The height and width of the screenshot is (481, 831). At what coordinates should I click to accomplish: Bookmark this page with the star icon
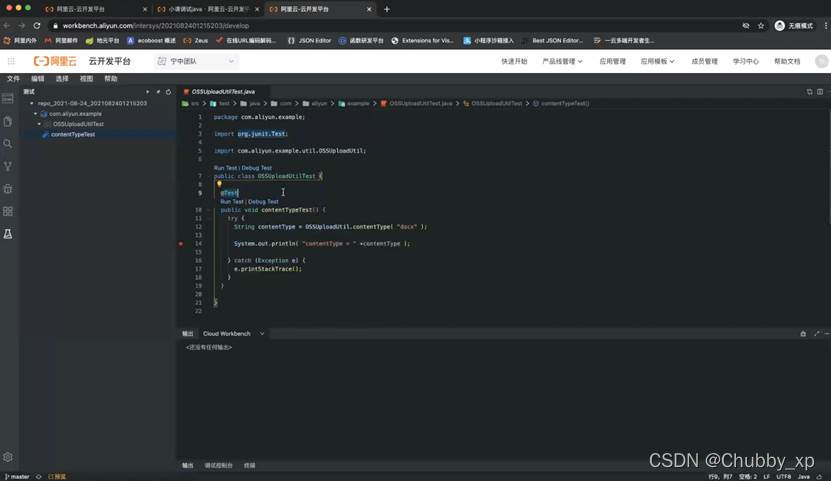pyautogui.click(x=761, y=25)
